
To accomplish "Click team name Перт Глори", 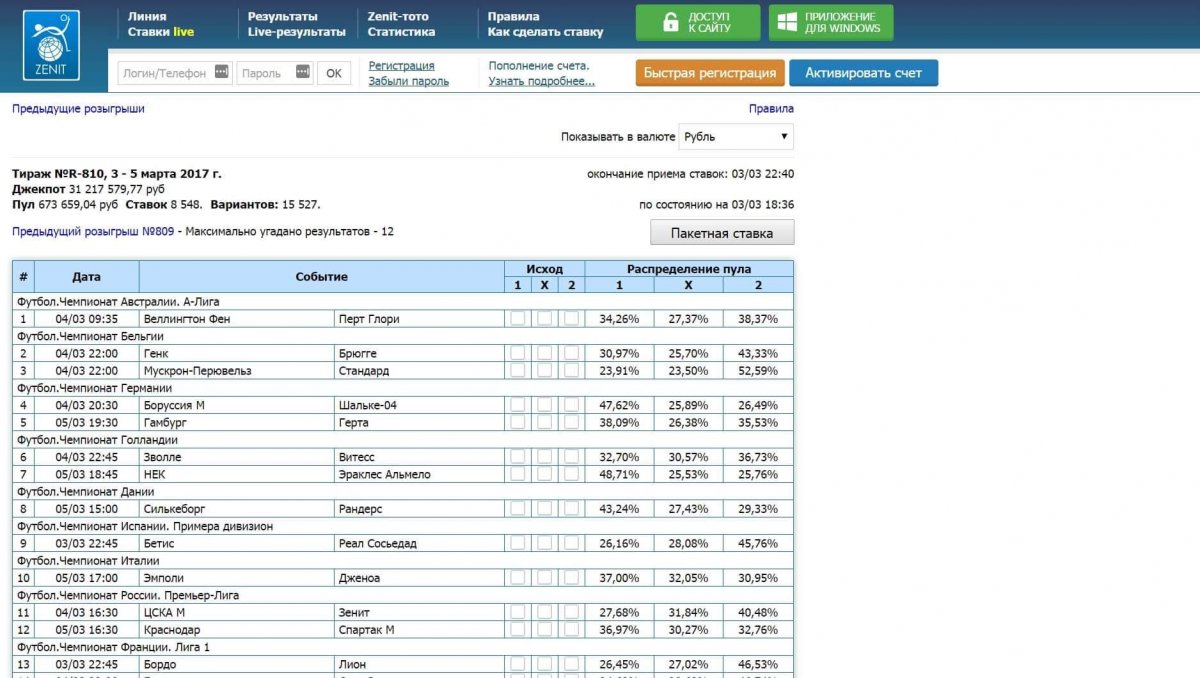I will click(369, 319).
